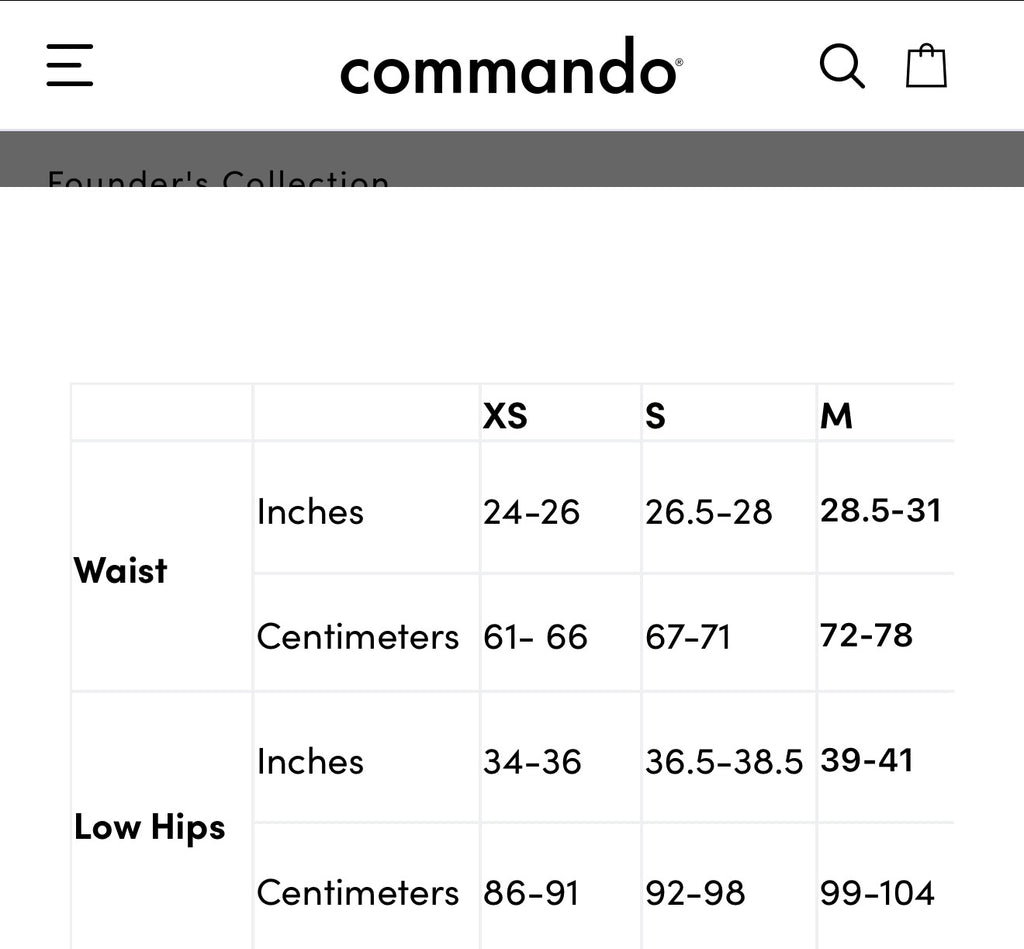
Task: Select M low hips inches 39-41 cell
Action: [866, 760]
